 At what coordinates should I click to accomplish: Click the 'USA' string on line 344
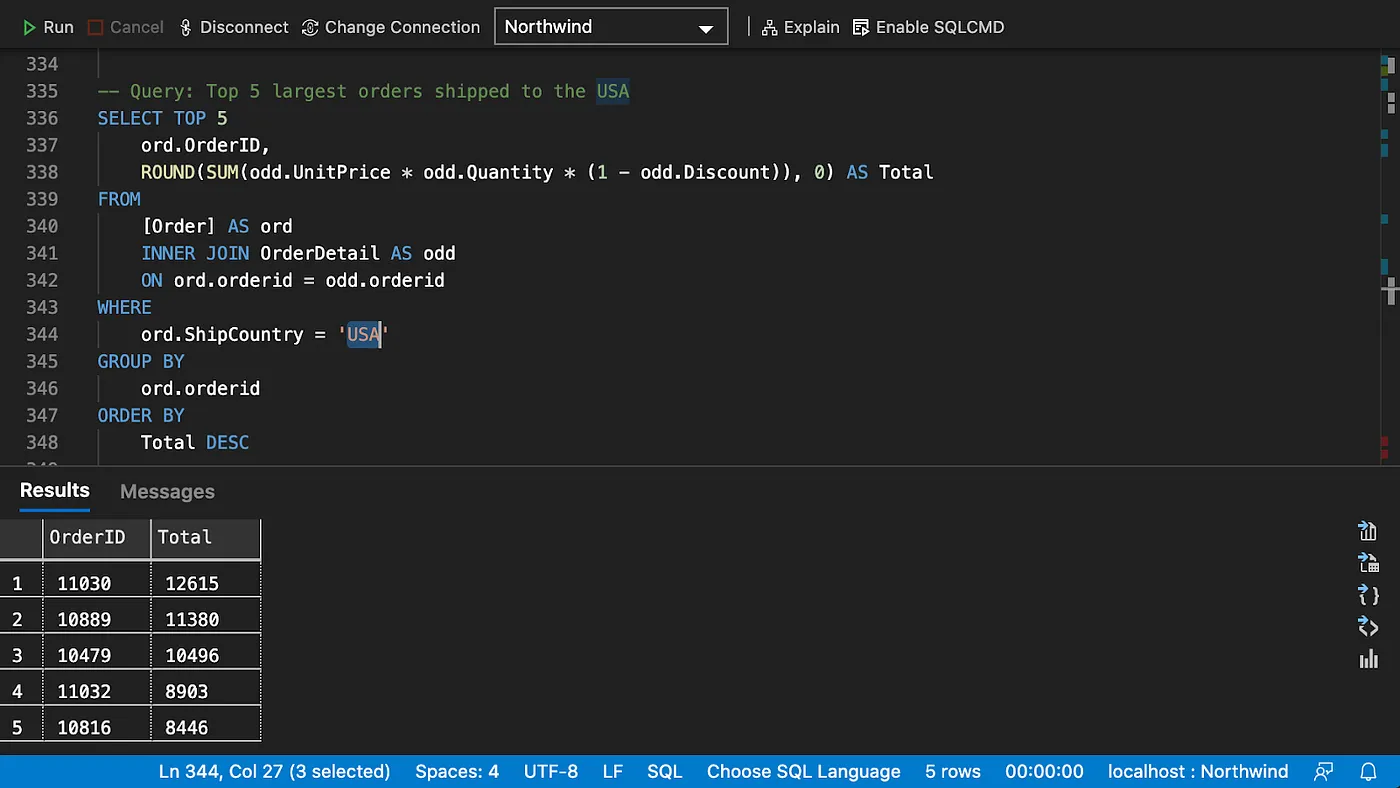pos(363,334)
